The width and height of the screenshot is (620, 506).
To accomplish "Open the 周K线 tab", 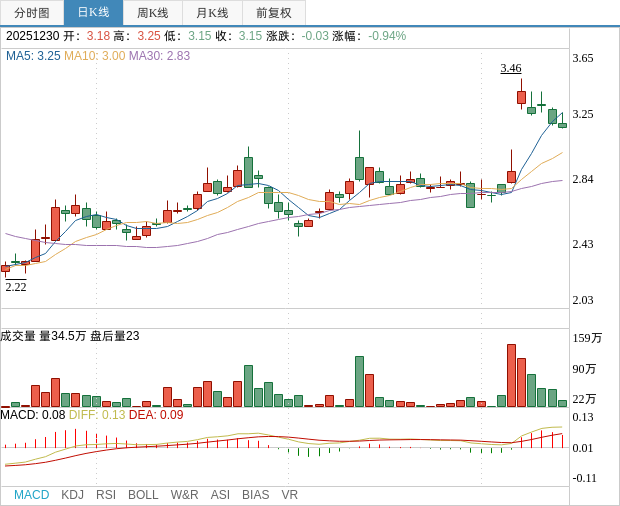I will (153, 13).
